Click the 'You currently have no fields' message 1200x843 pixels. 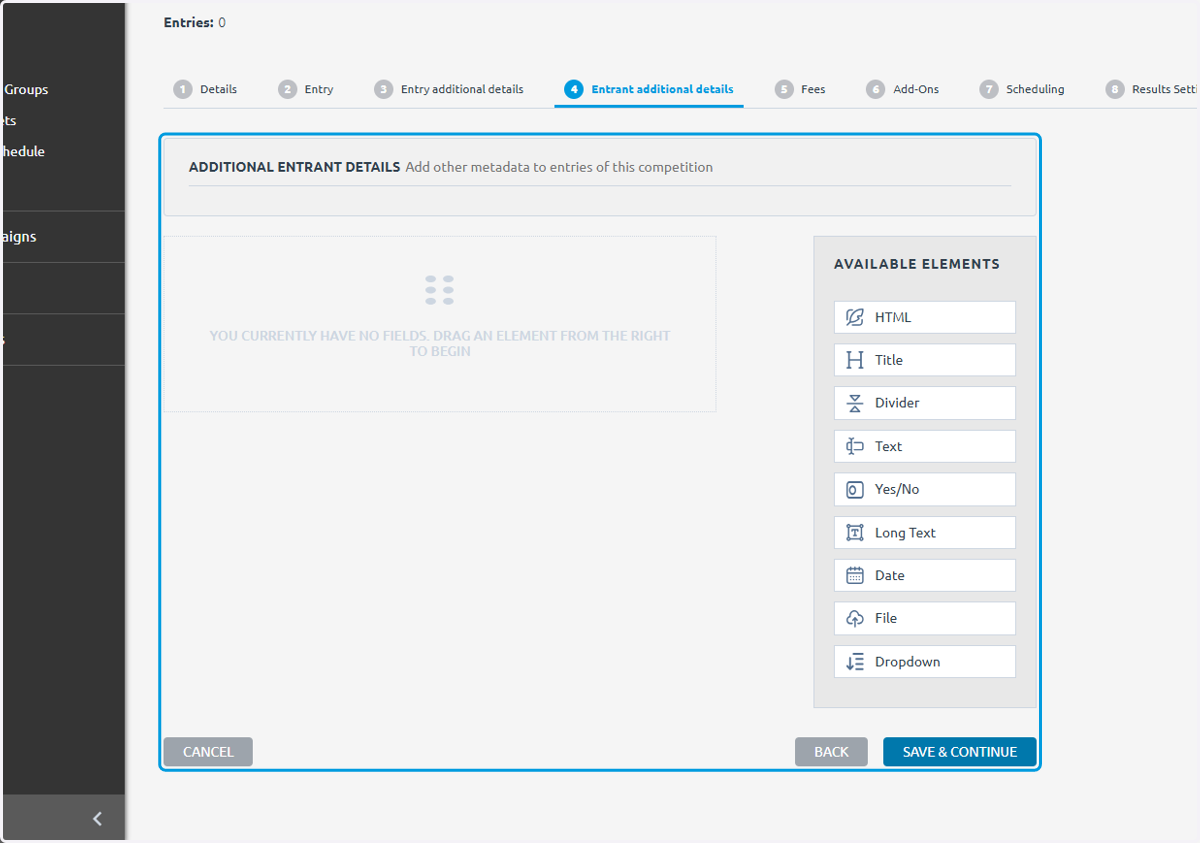(440, 343)
